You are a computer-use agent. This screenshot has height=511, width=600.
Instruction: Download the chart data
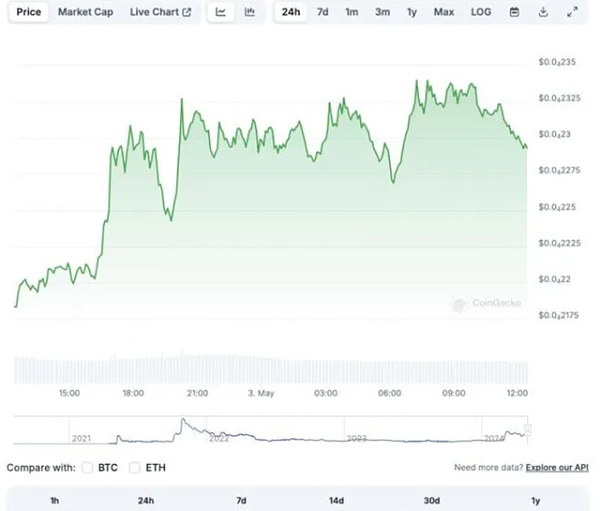click(543, 12)
